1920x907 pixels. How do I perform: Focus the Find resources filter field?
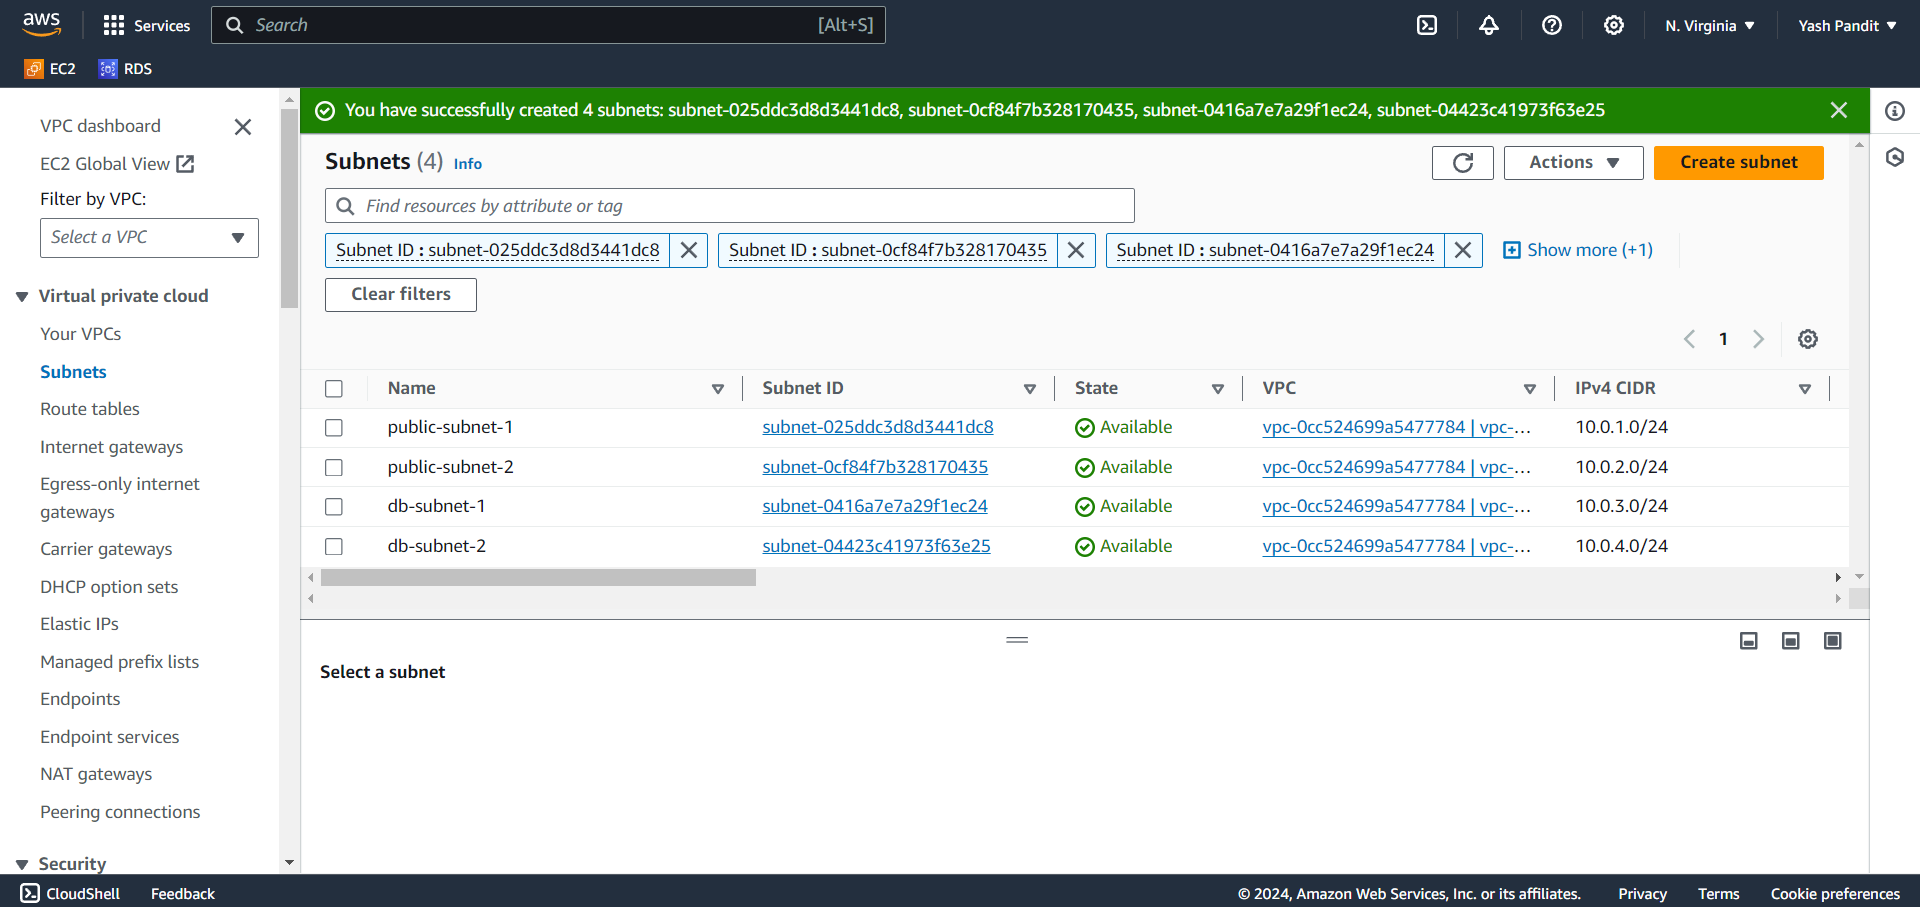[x=730, y=206]
